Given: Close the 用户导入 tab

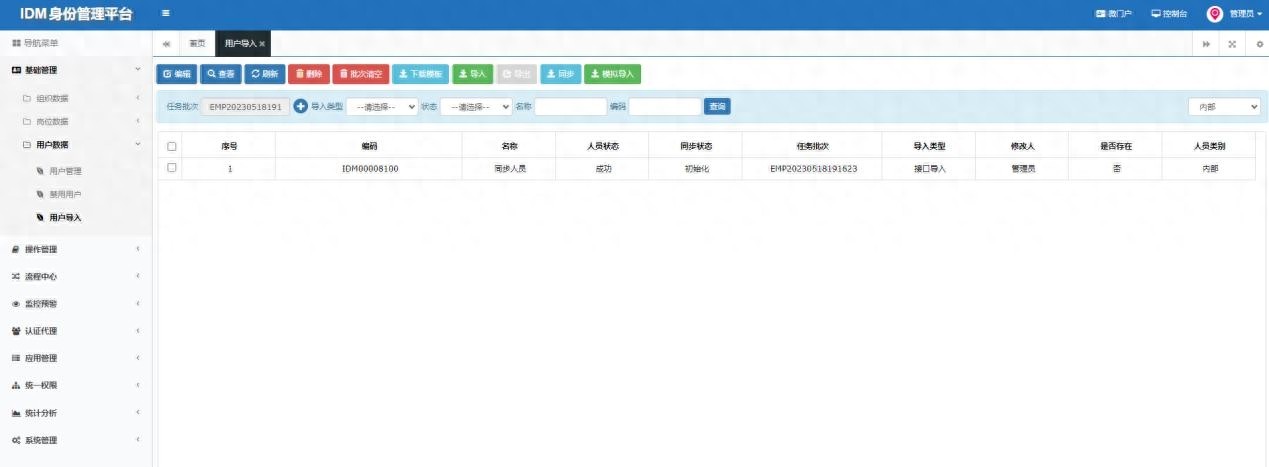Looking at the screenshot, I should click(262, 44).
